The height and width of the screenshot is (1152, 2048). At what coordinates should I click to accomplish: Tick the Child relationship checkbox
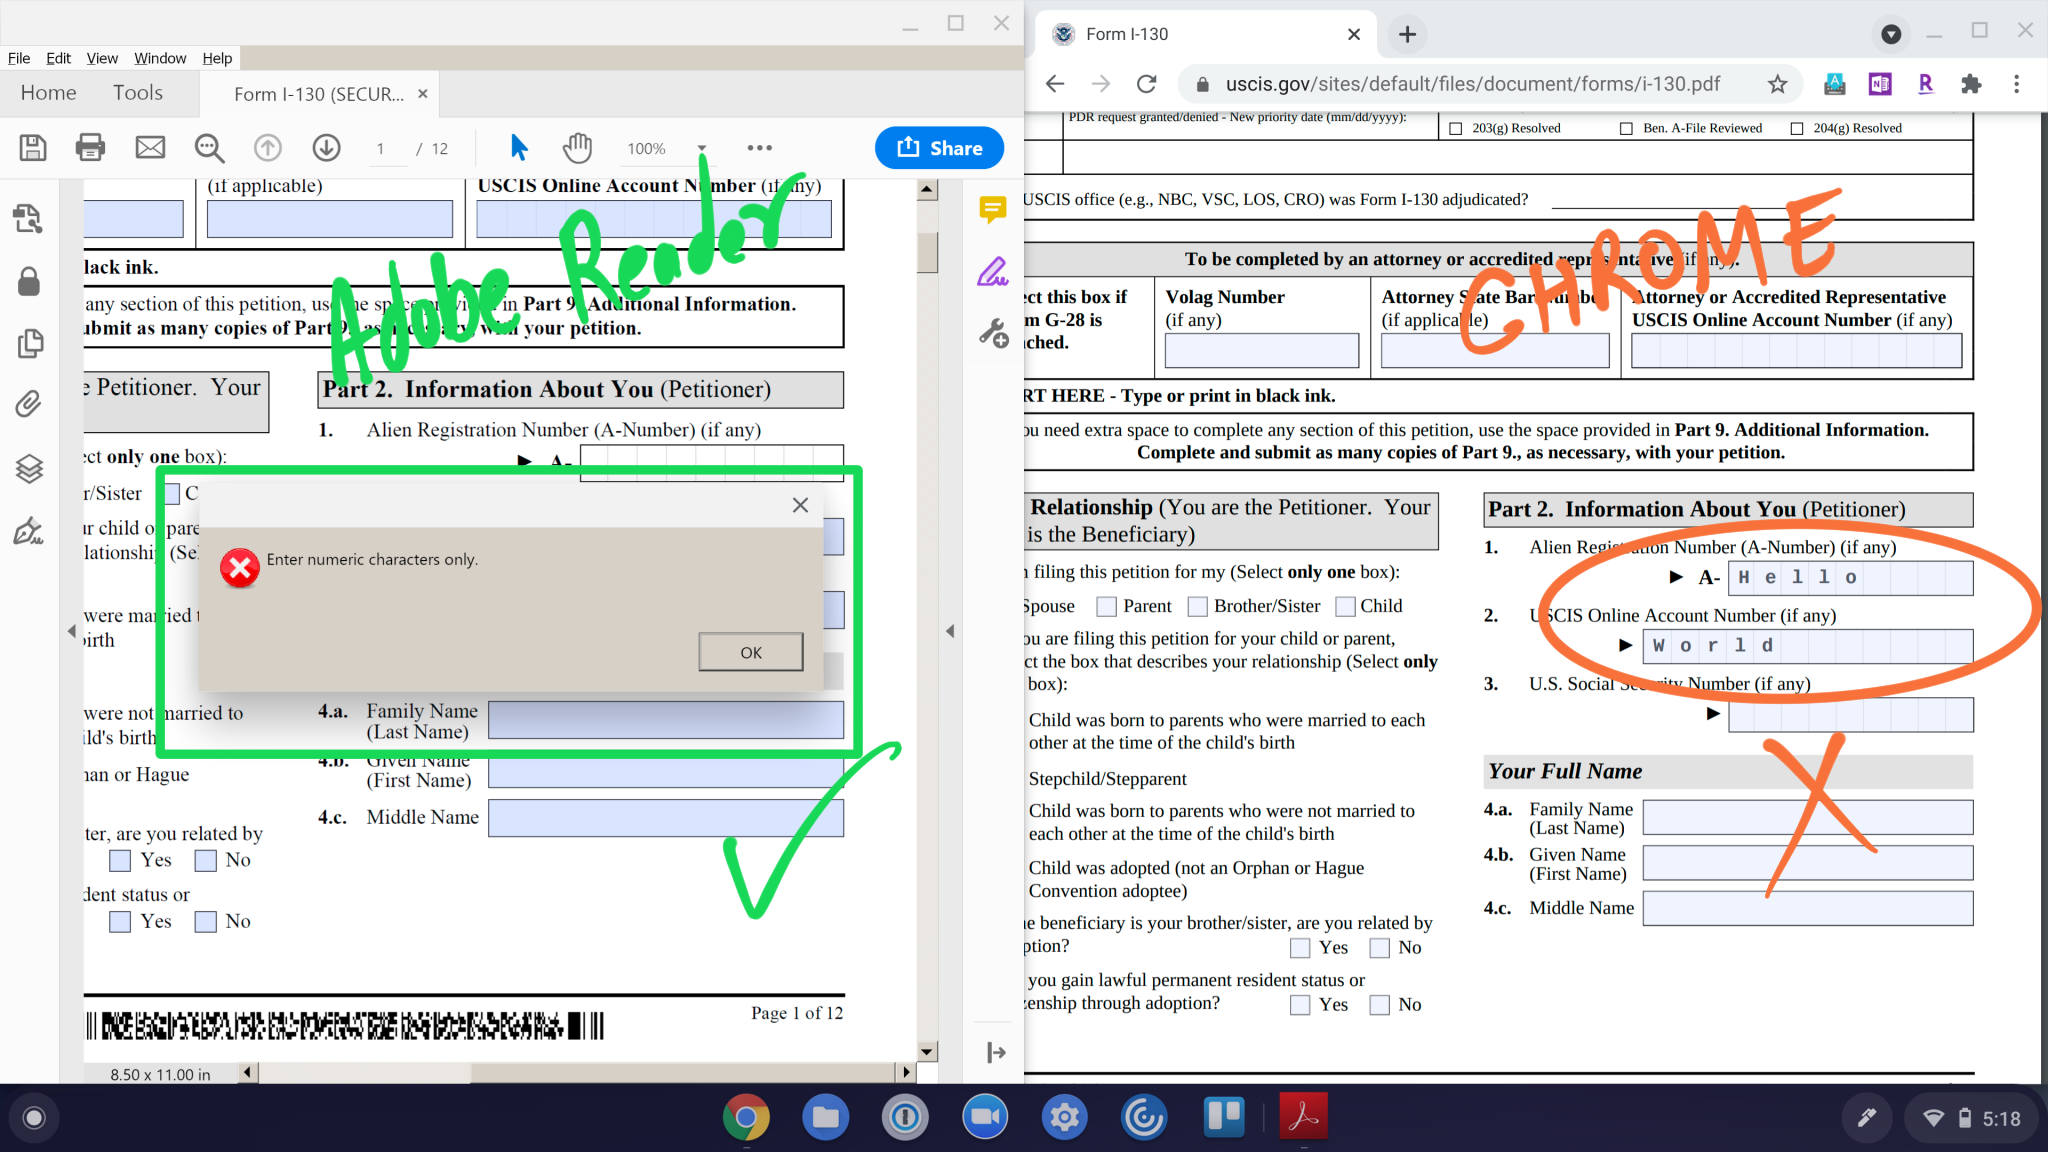tap(1345, 606)
